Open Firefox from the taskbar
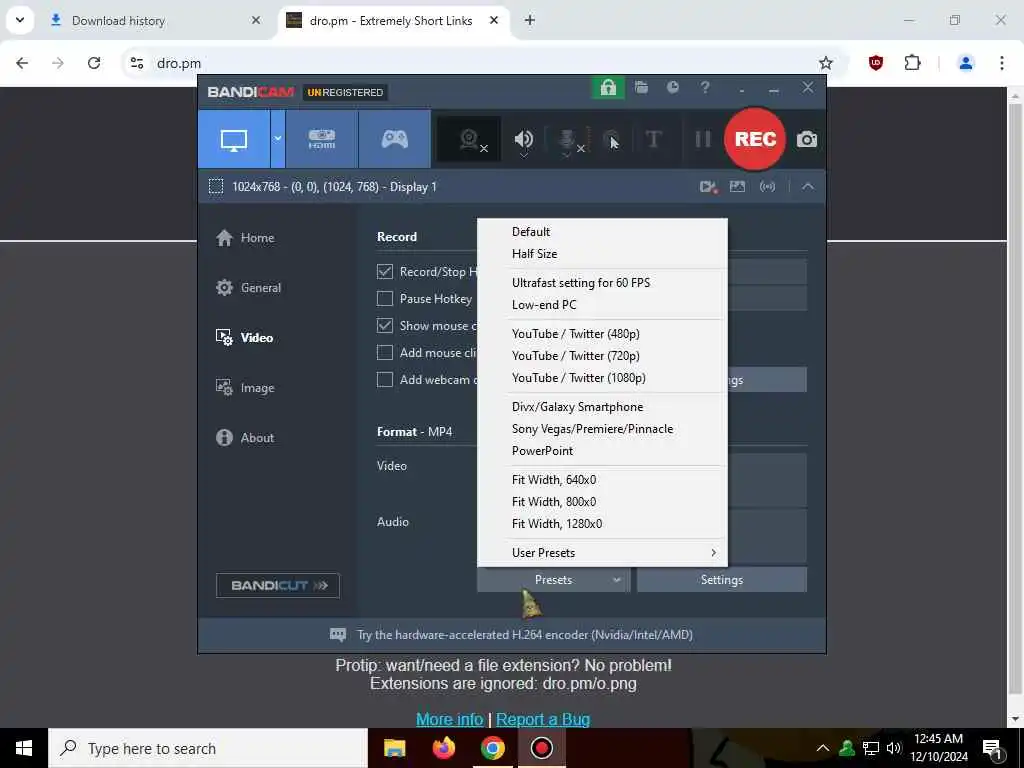Viewport: 1024px width, 768px height. point(444,748)
